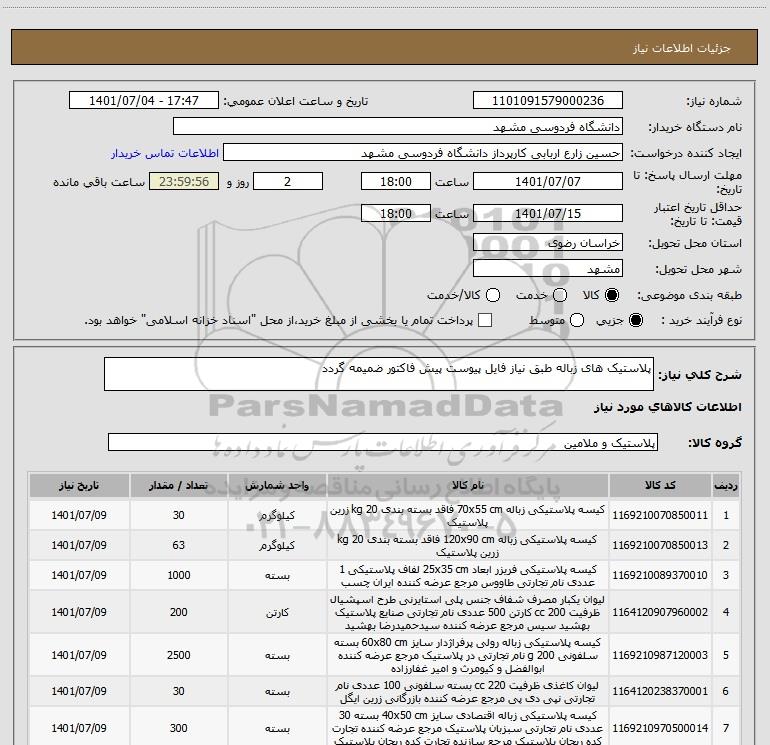Click the quantity 2500 cell in row 5
This screenshot has width=770, height=745.
coord(179,655)
